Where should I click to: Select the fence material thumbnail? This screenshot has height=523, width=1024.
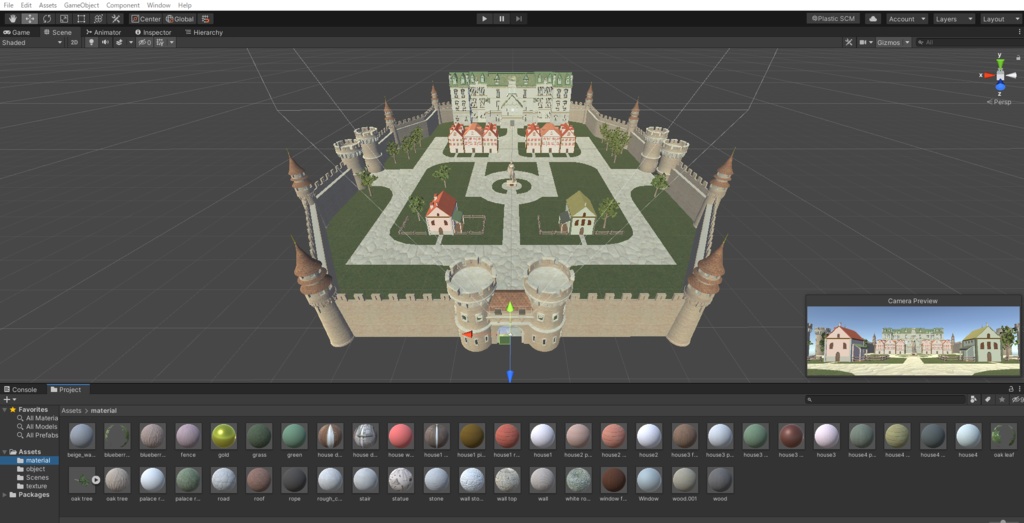[188, 436]
